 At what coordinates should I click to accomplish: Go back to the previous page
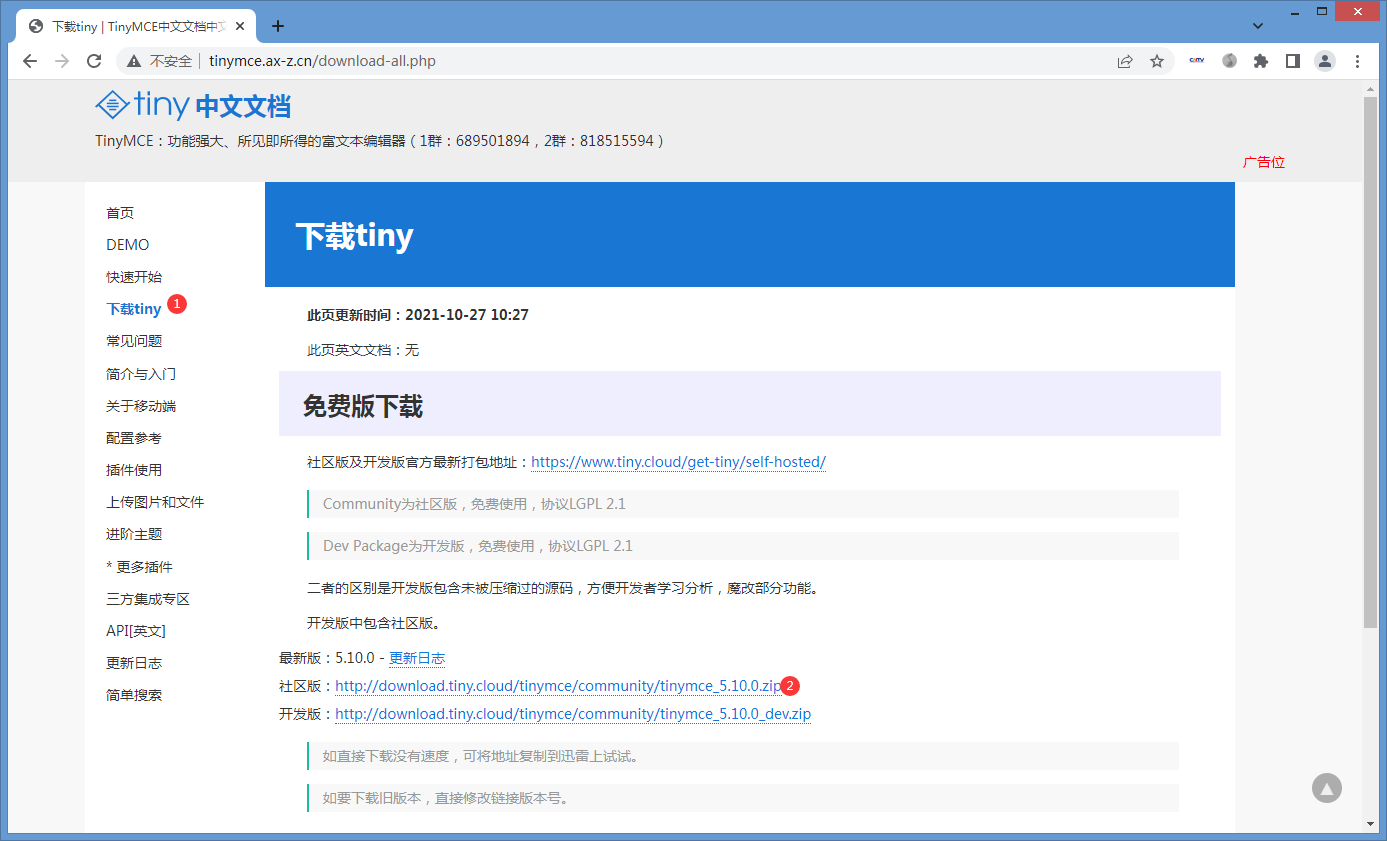(30, 61)
